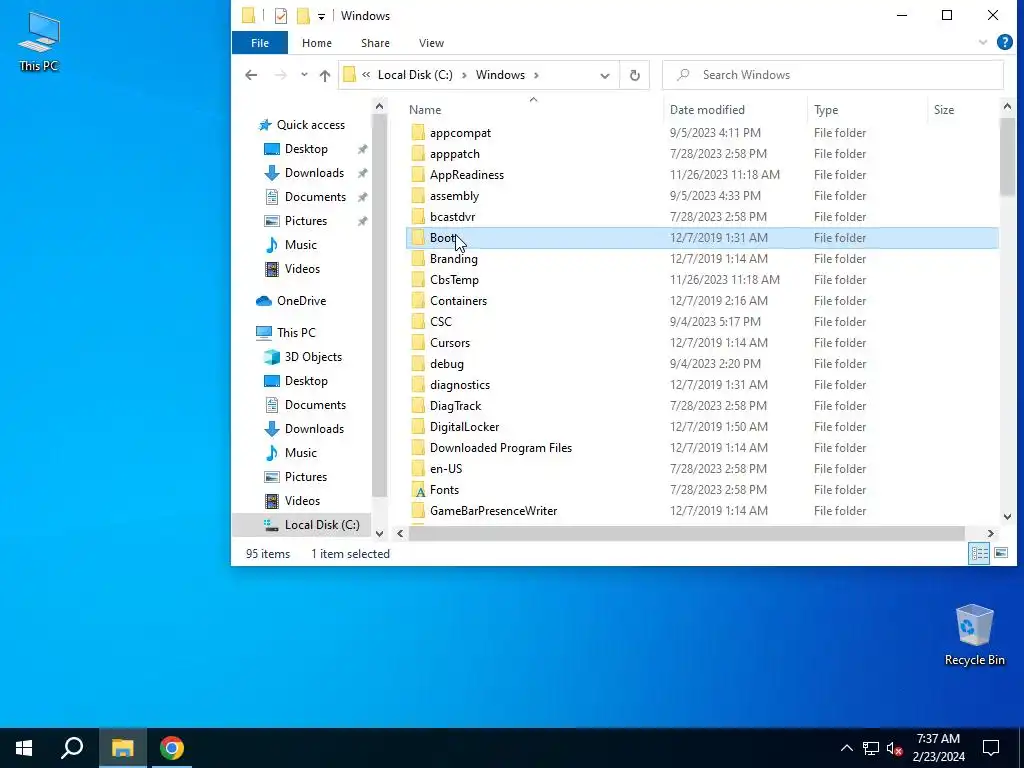The width and height of the screenshot is (1024, 768).
Task: Click Local Disk (C:) in address bar
Action: pyautogui.click(x=415, y=75)
